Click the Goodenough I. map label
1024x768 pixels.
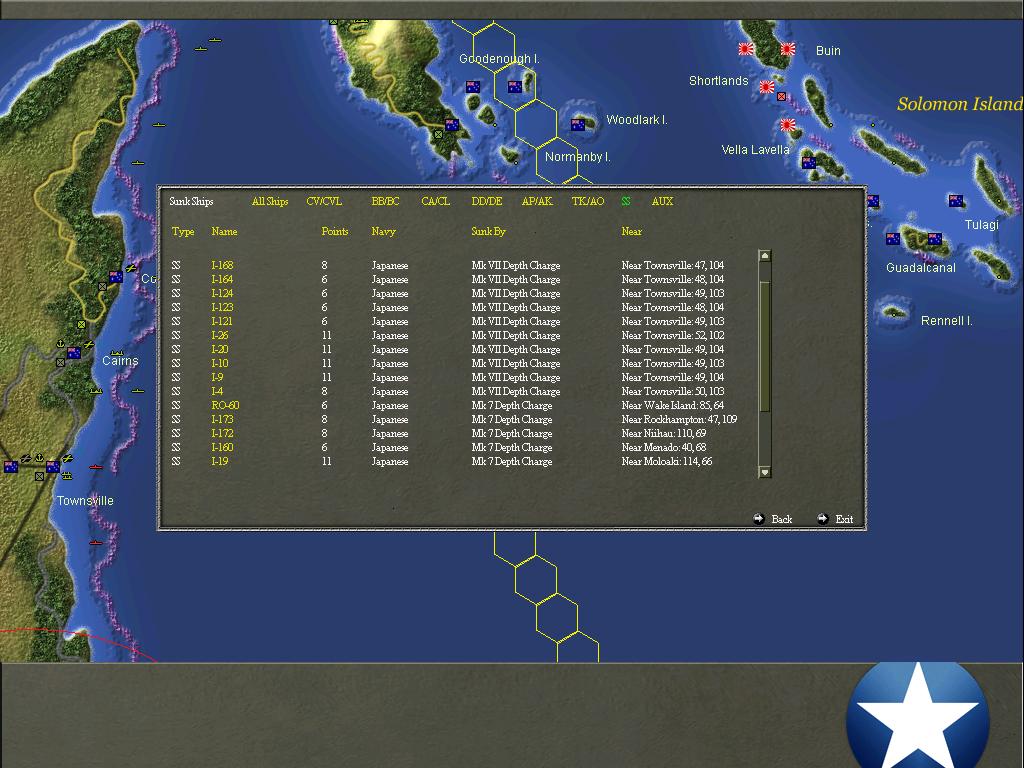pyautogui.click(x=499, y=59)
